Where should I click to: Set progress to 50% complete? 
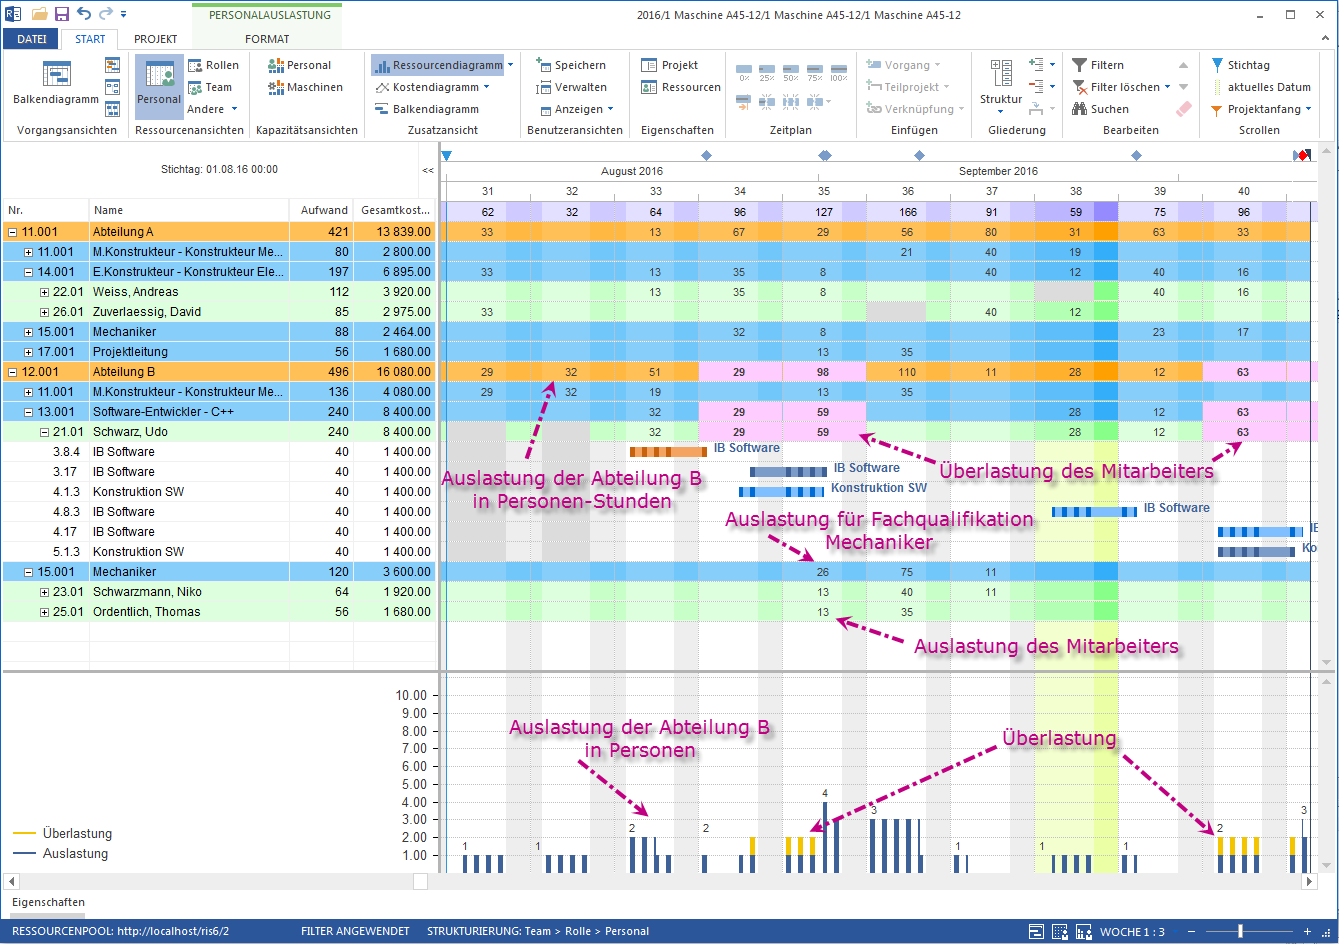(791, 72)
